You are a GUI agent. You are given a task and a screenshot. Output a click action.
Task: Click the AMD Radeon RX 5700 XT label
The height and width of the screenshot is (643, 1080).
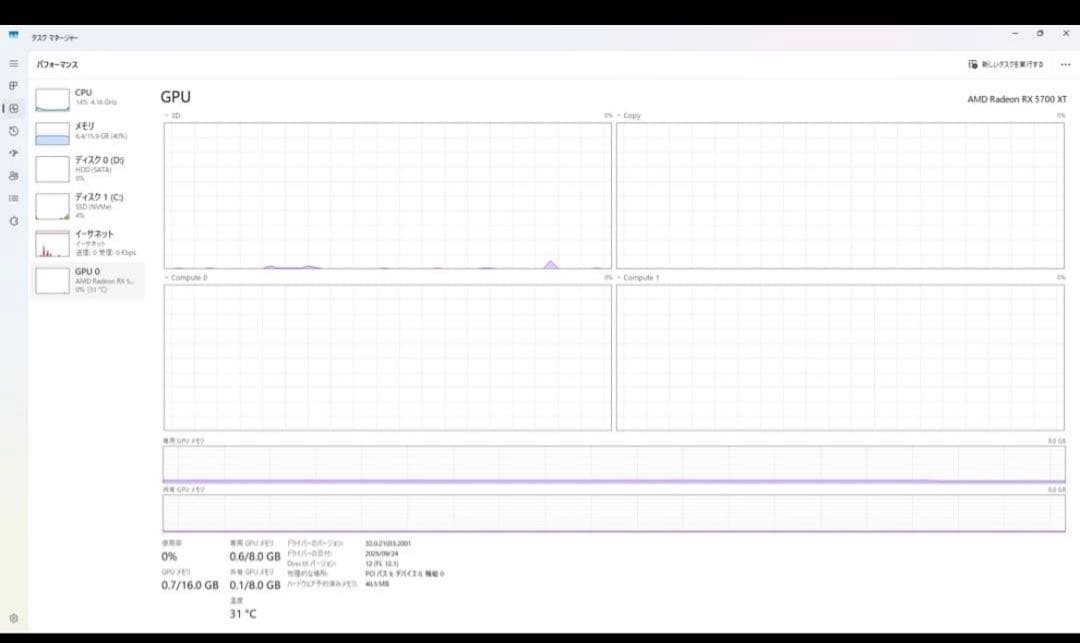1017,99
